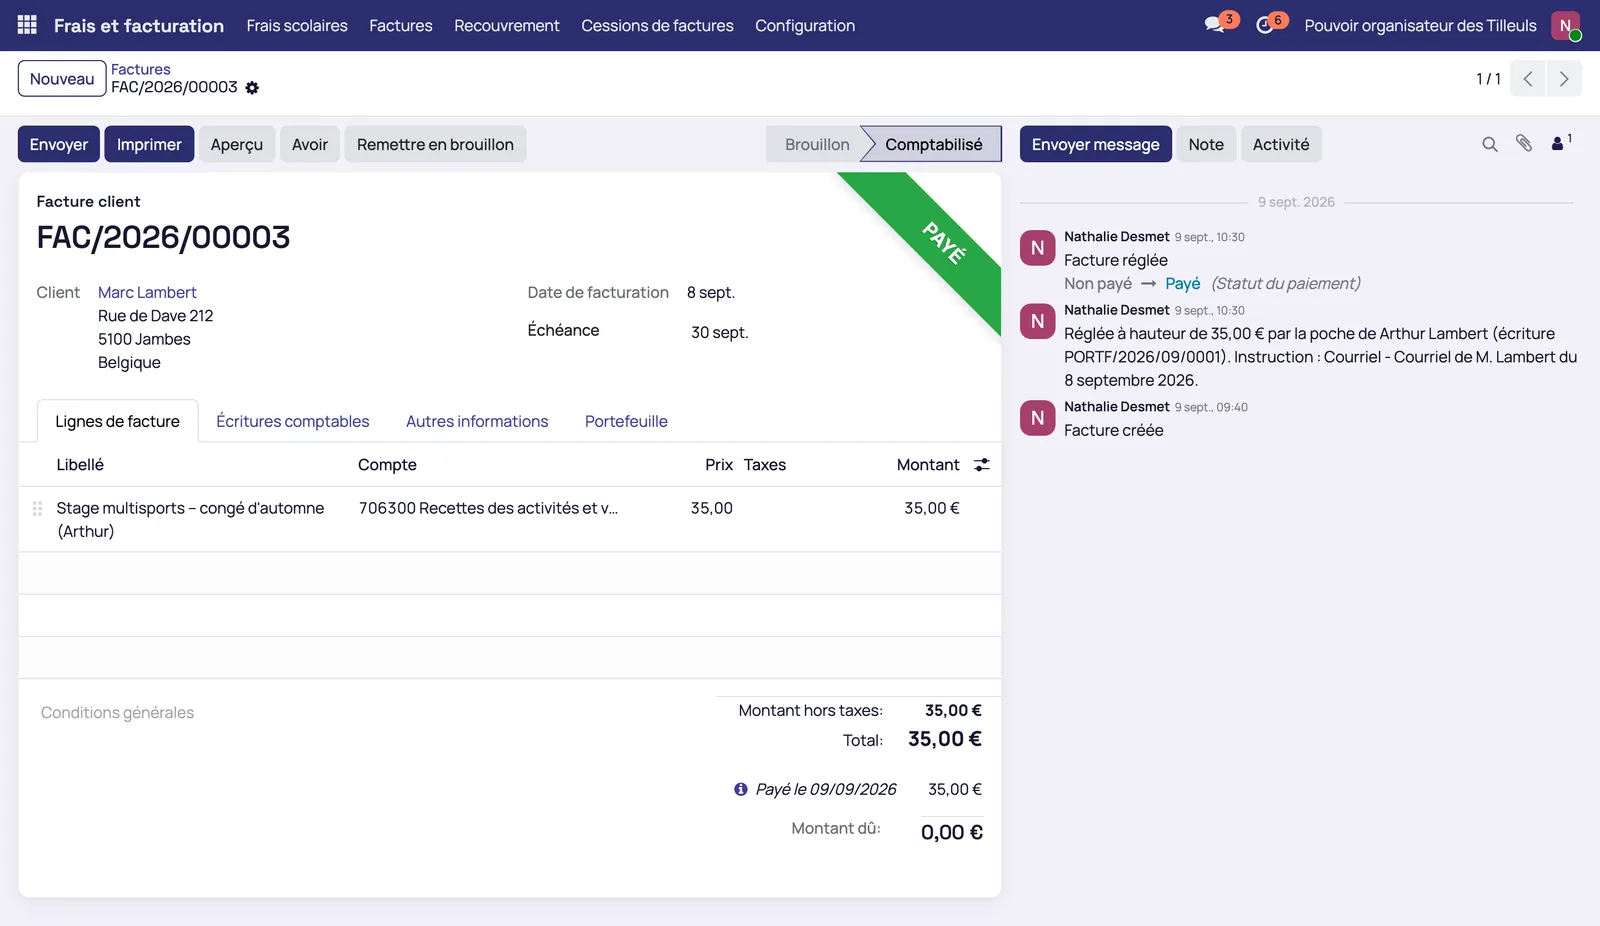Open the Cessions de factures menu
This screenshot has width=1600, height=926.
(657, 25)
